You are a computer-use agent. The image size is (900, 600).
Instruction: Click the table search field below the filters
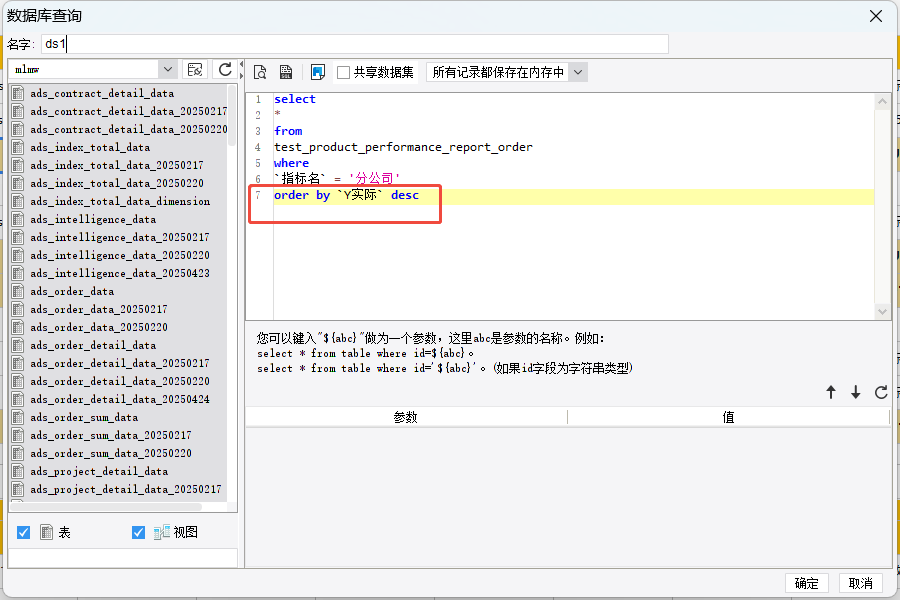(x=123, y=558)
